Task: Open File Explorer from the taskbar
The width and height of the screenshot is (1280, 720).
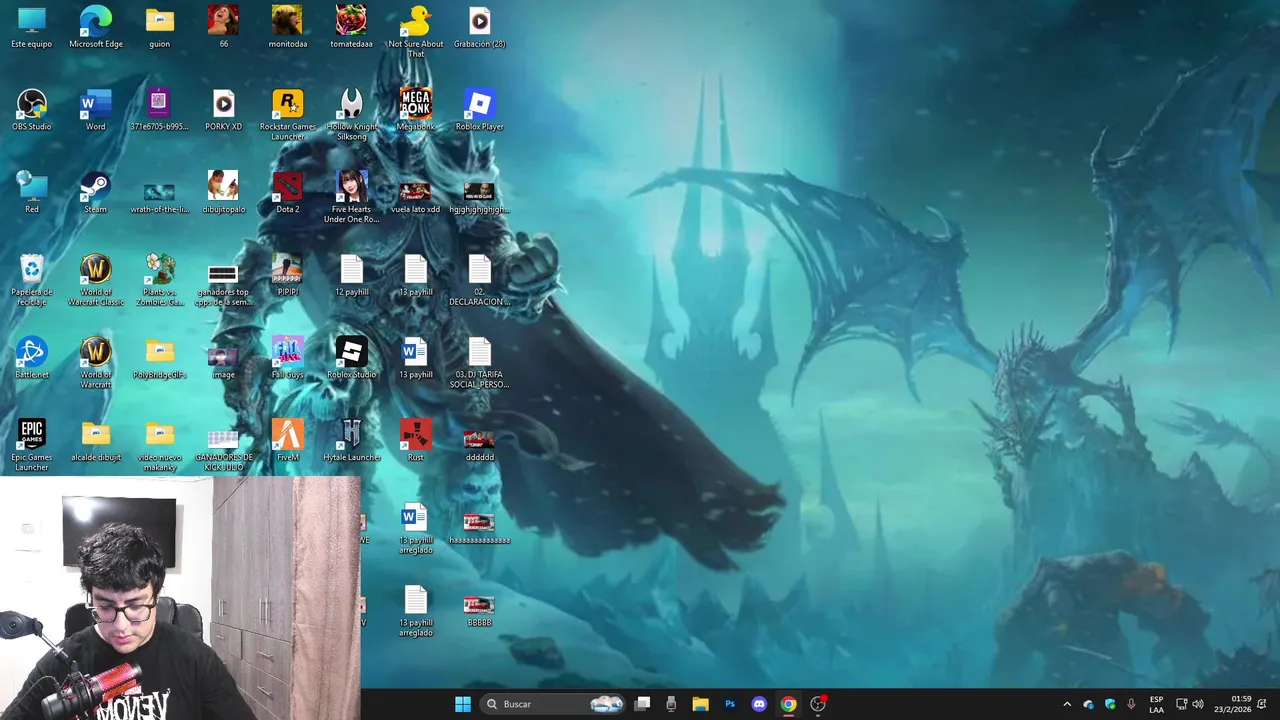Action: (700, 704)
